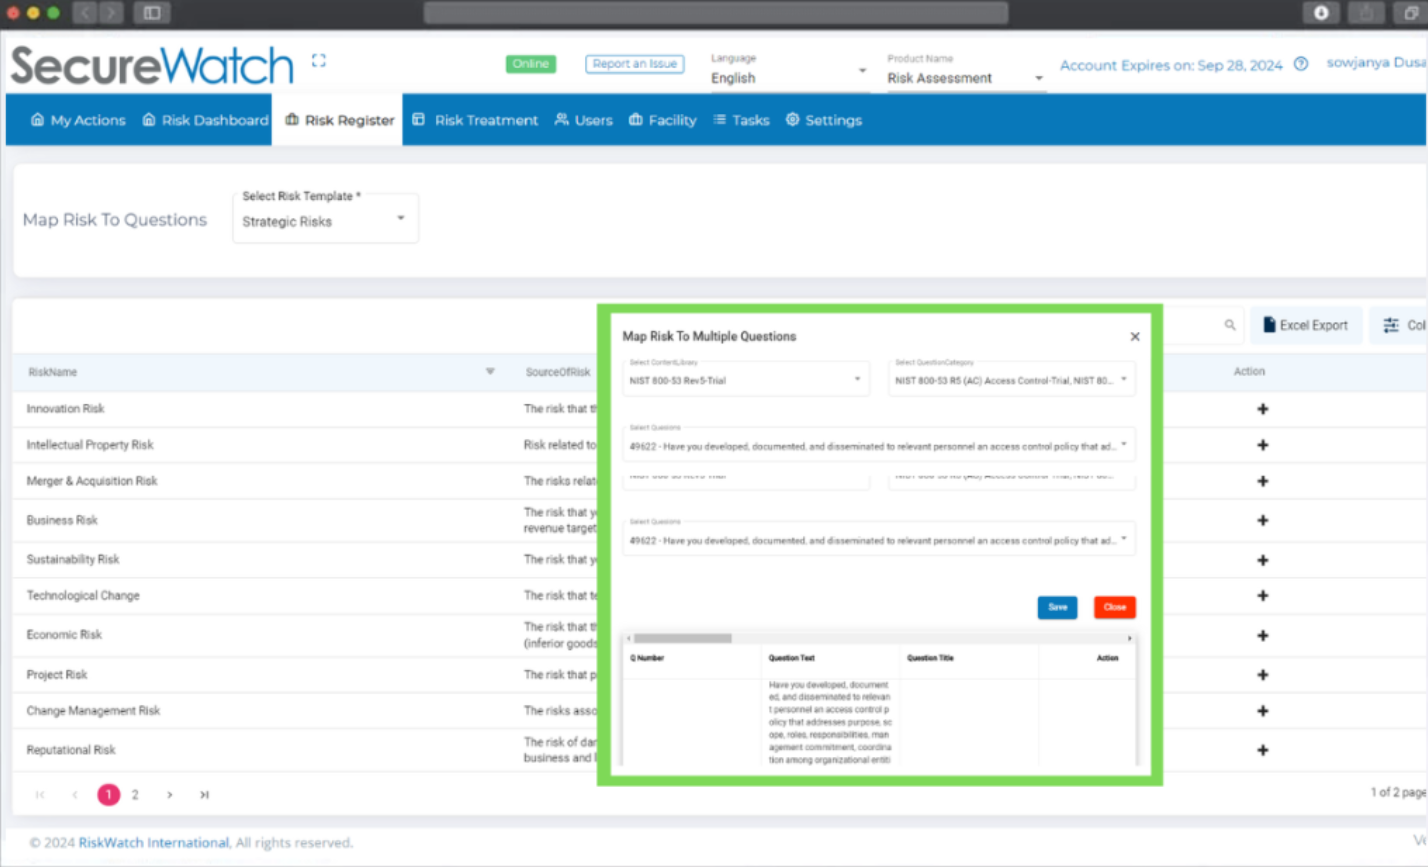The image size is (1428, 867).
Task: Click the Q Number column header
Action: 647,658
